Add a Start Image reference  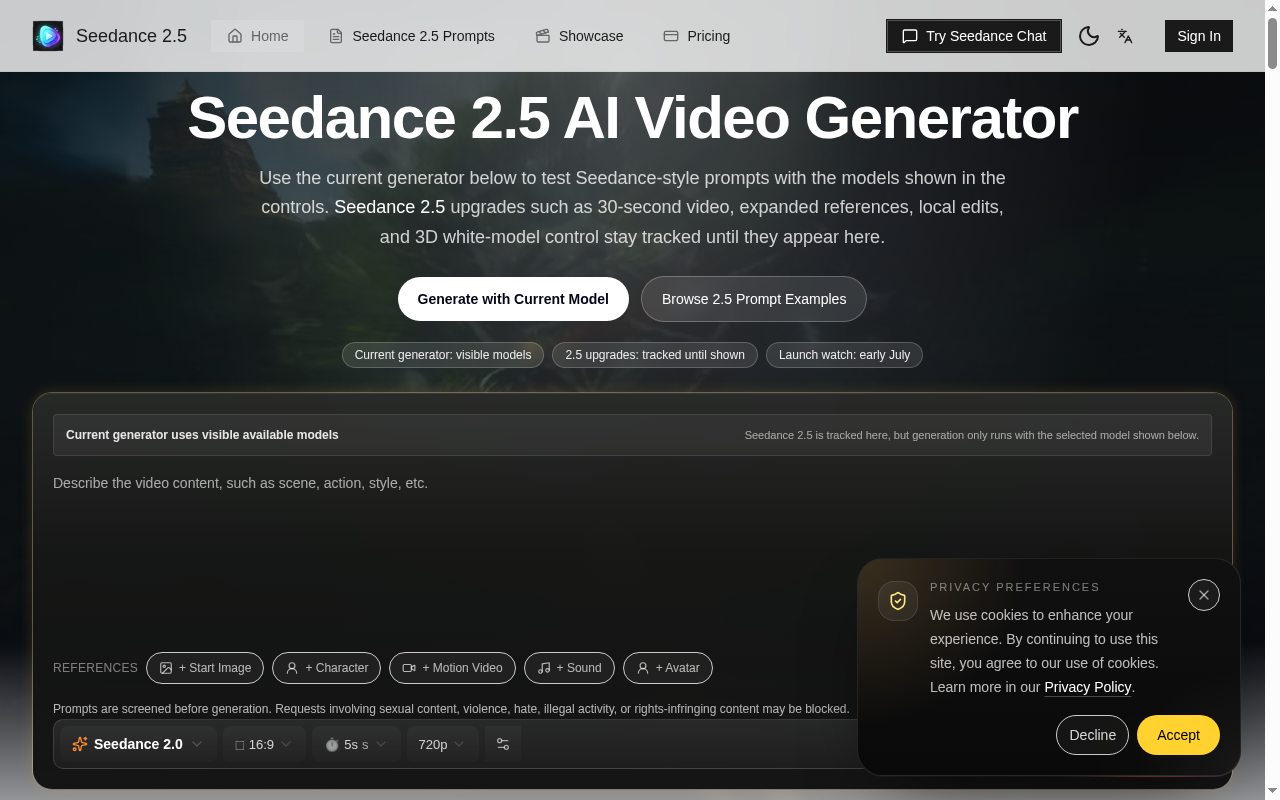[205, 668]
